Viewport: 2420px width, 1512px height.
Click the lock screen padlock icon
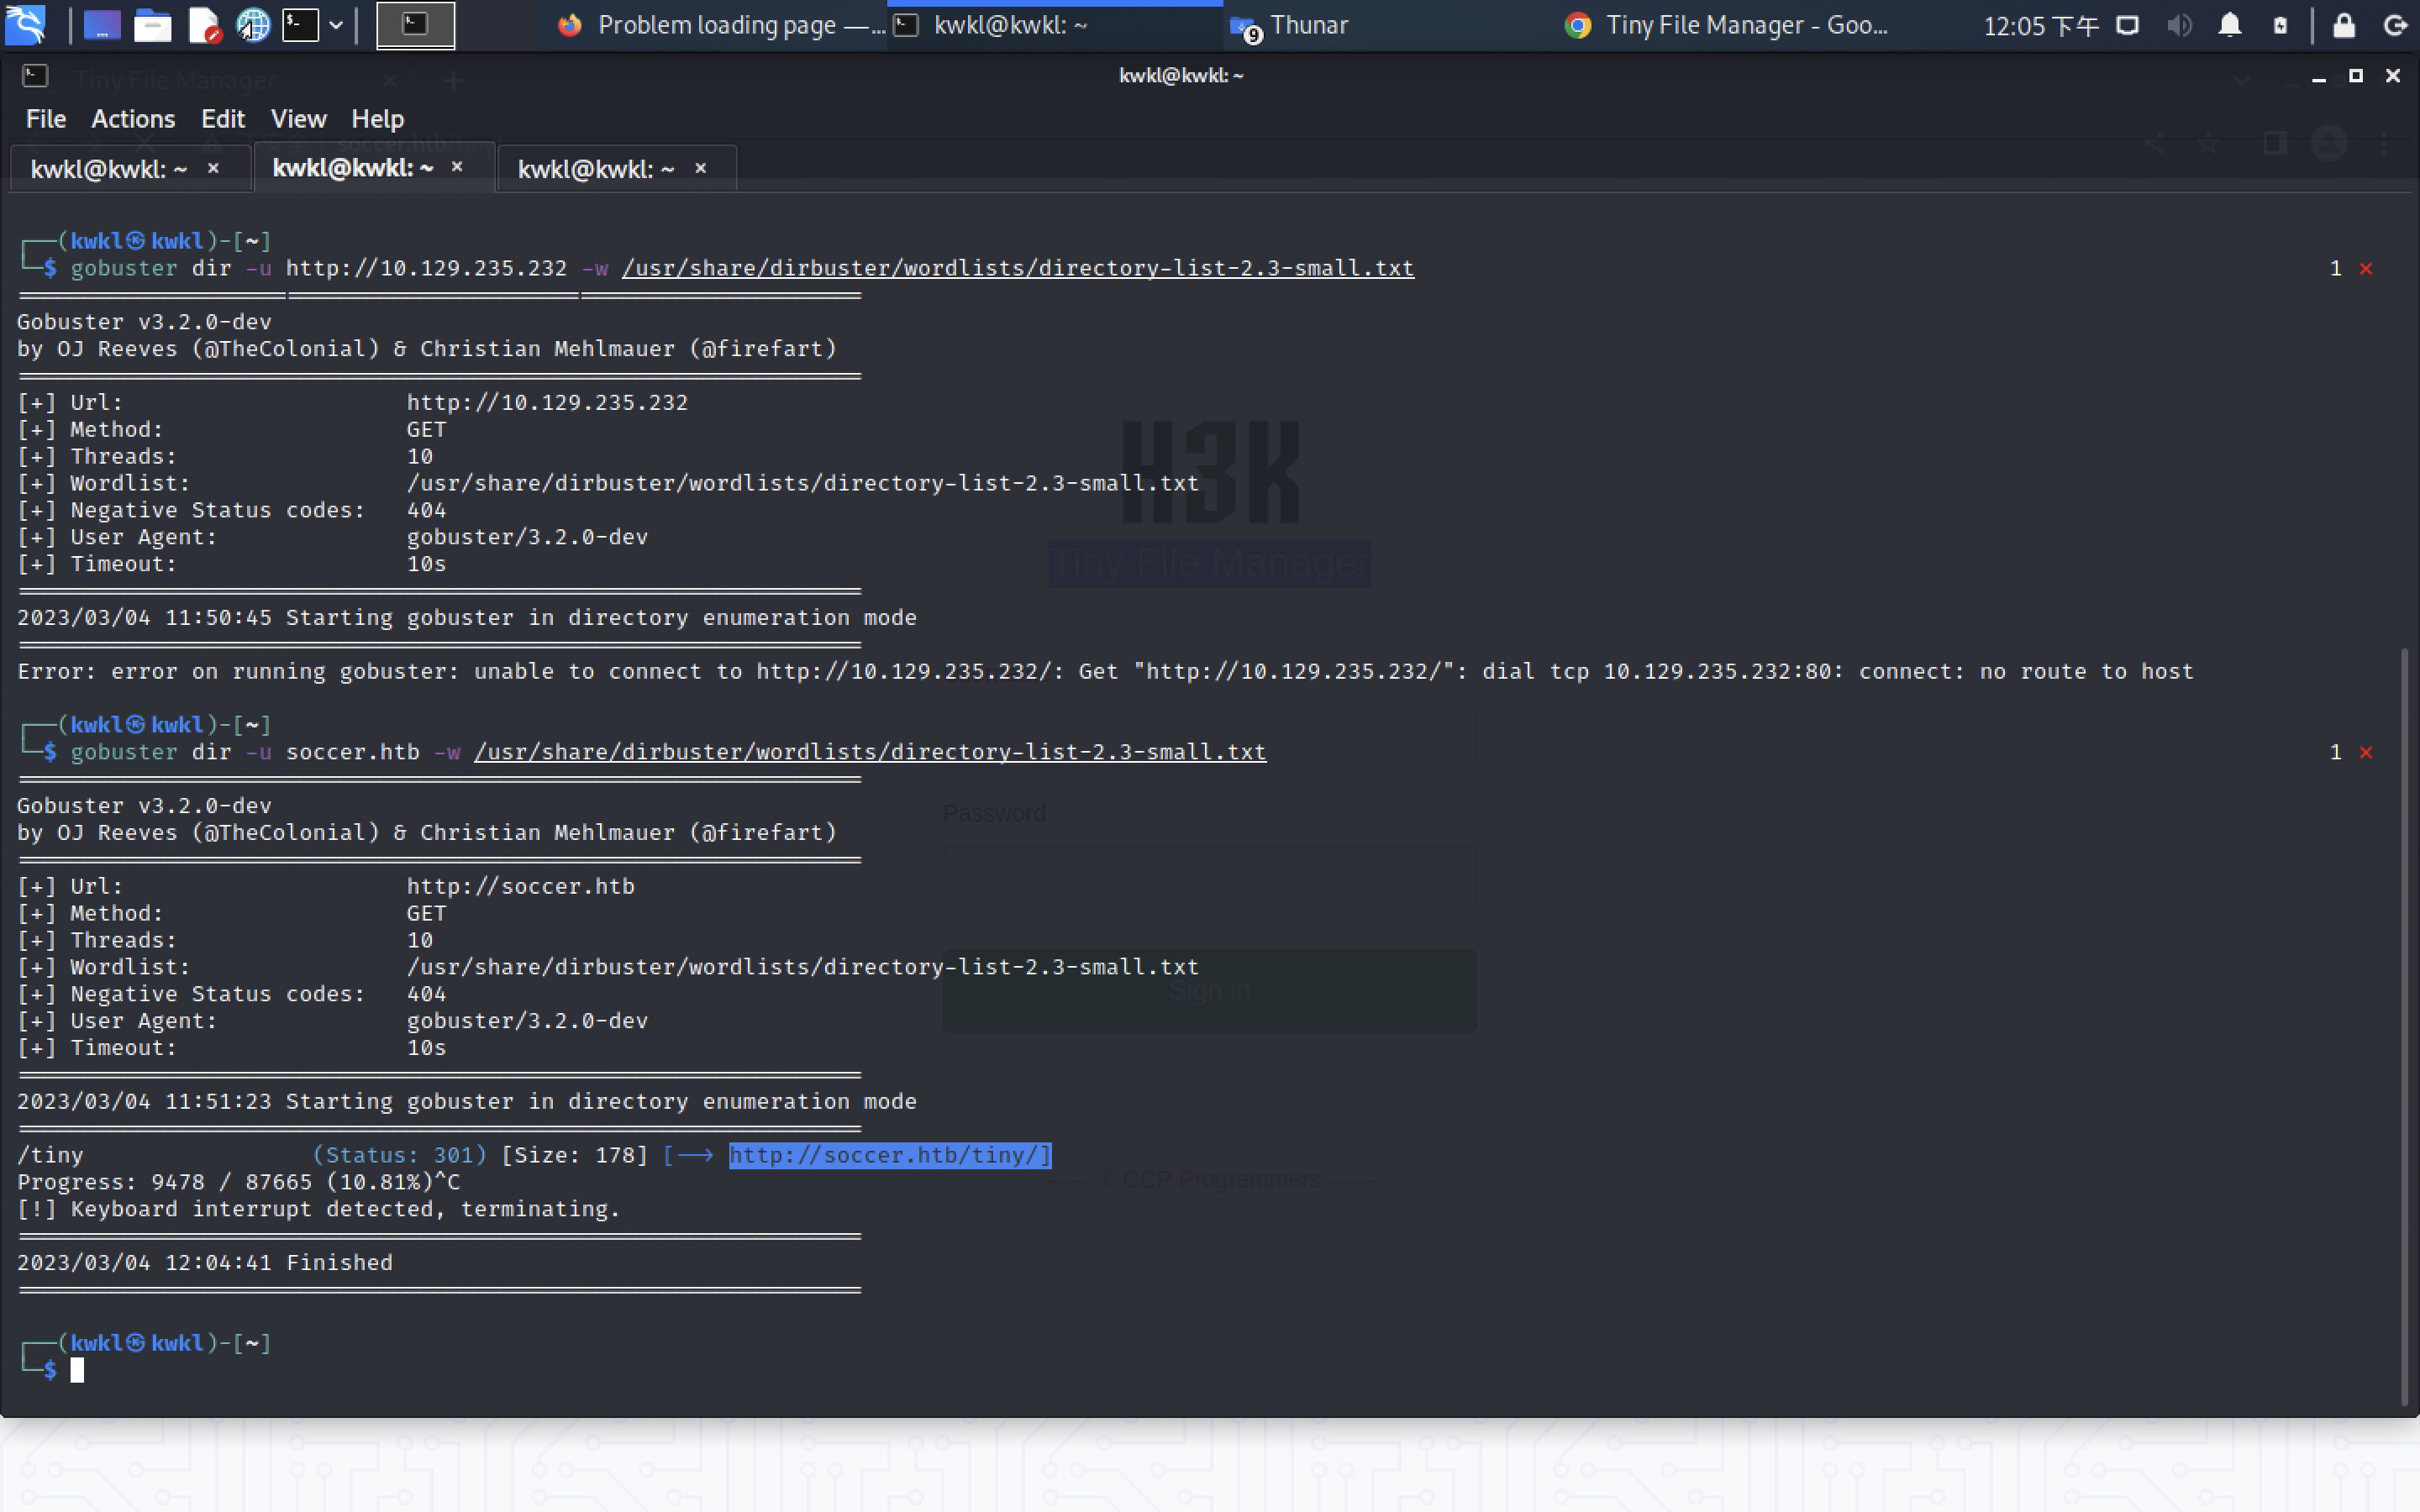pos(2343,25)
